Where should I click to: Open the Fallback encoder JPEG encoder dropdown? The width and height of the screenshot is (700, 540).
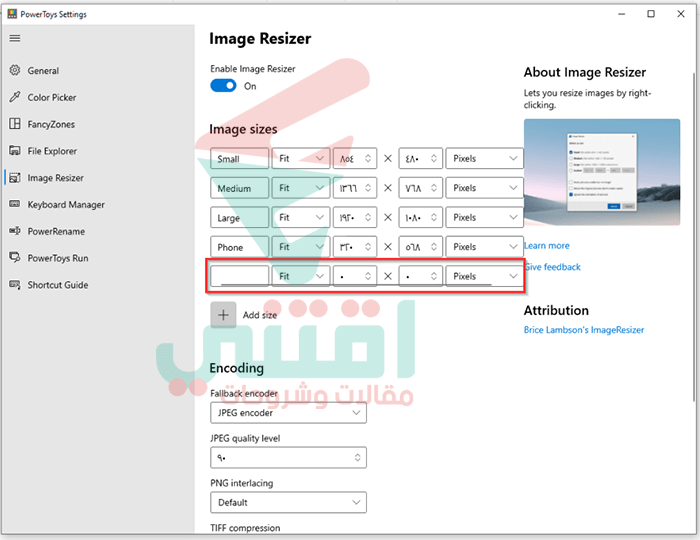point(288,413)
